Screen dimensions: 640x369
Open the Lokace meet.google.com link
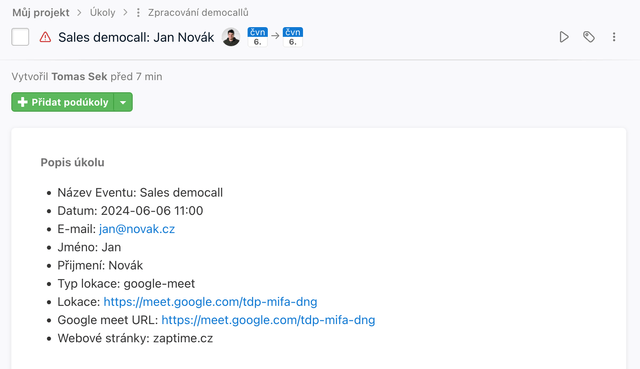click(x=210, y=302)
